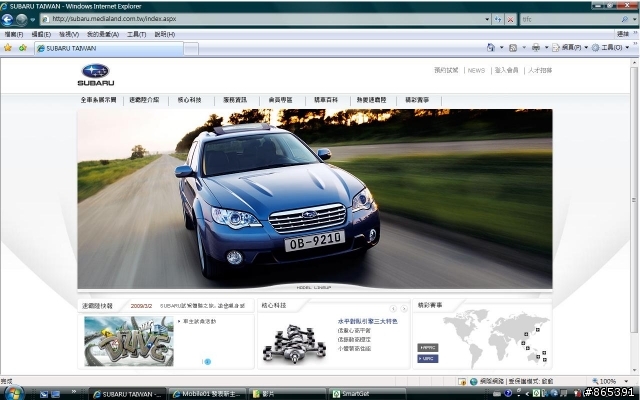Click the DRIVE graffiti thumbnail
Viewport: 640px width, 400px height.
[129, 341]
